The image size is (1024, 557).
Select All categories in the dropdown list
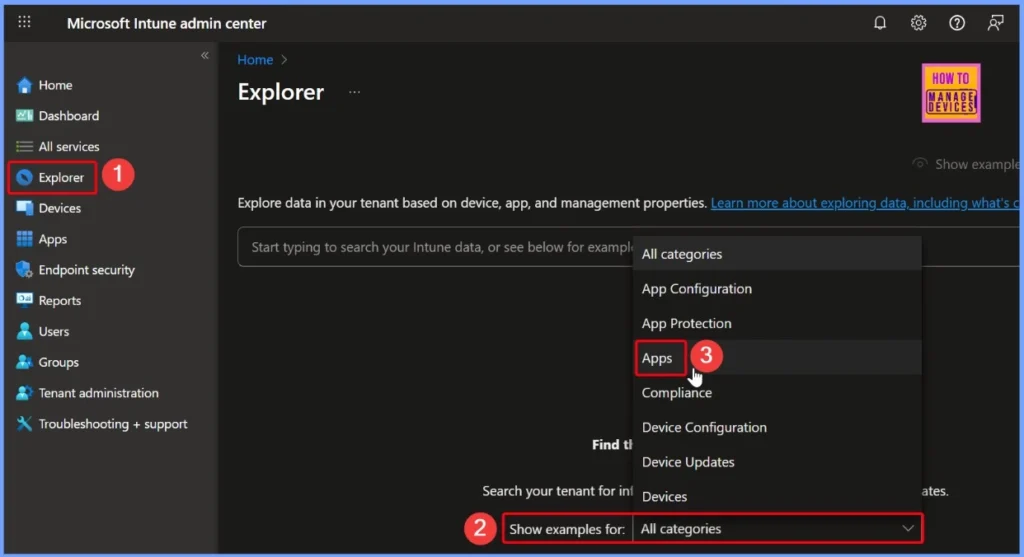coord(777,254)
